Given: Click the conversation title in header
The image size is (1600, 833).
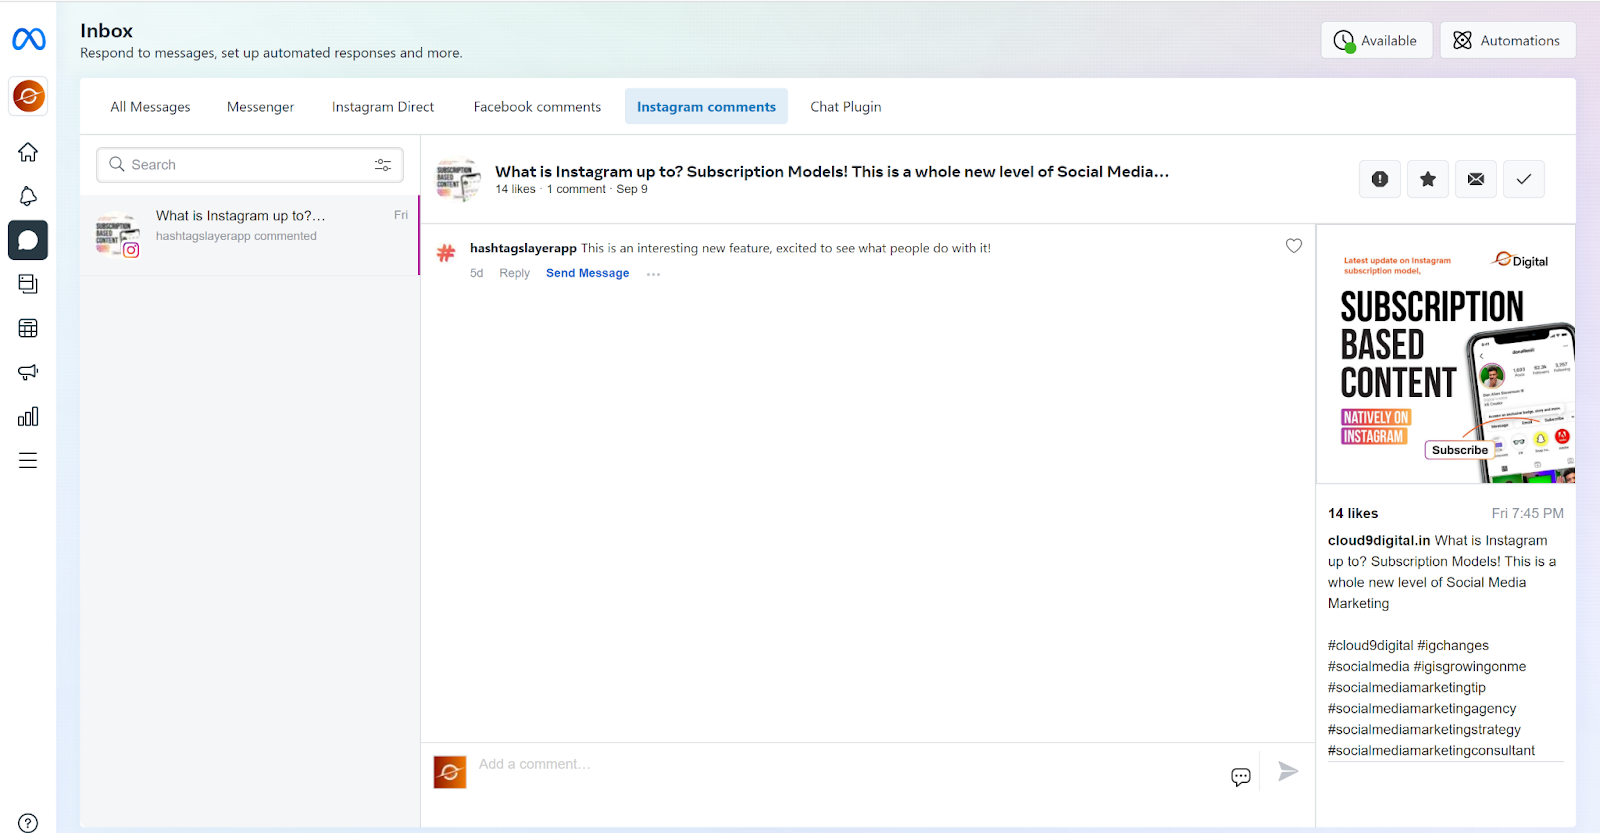Looking at the screenshot, I should [x=832, y=171].
